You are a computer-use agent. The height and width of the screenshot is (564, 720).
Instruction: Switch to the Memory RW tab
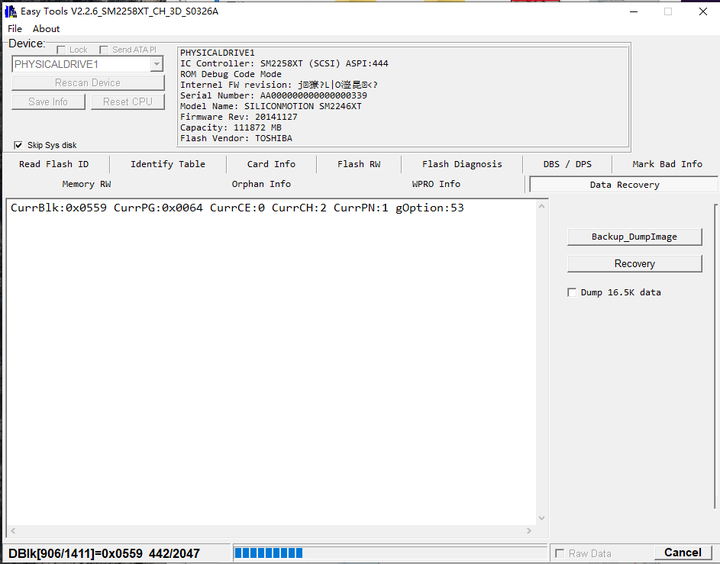coord(86,184)
